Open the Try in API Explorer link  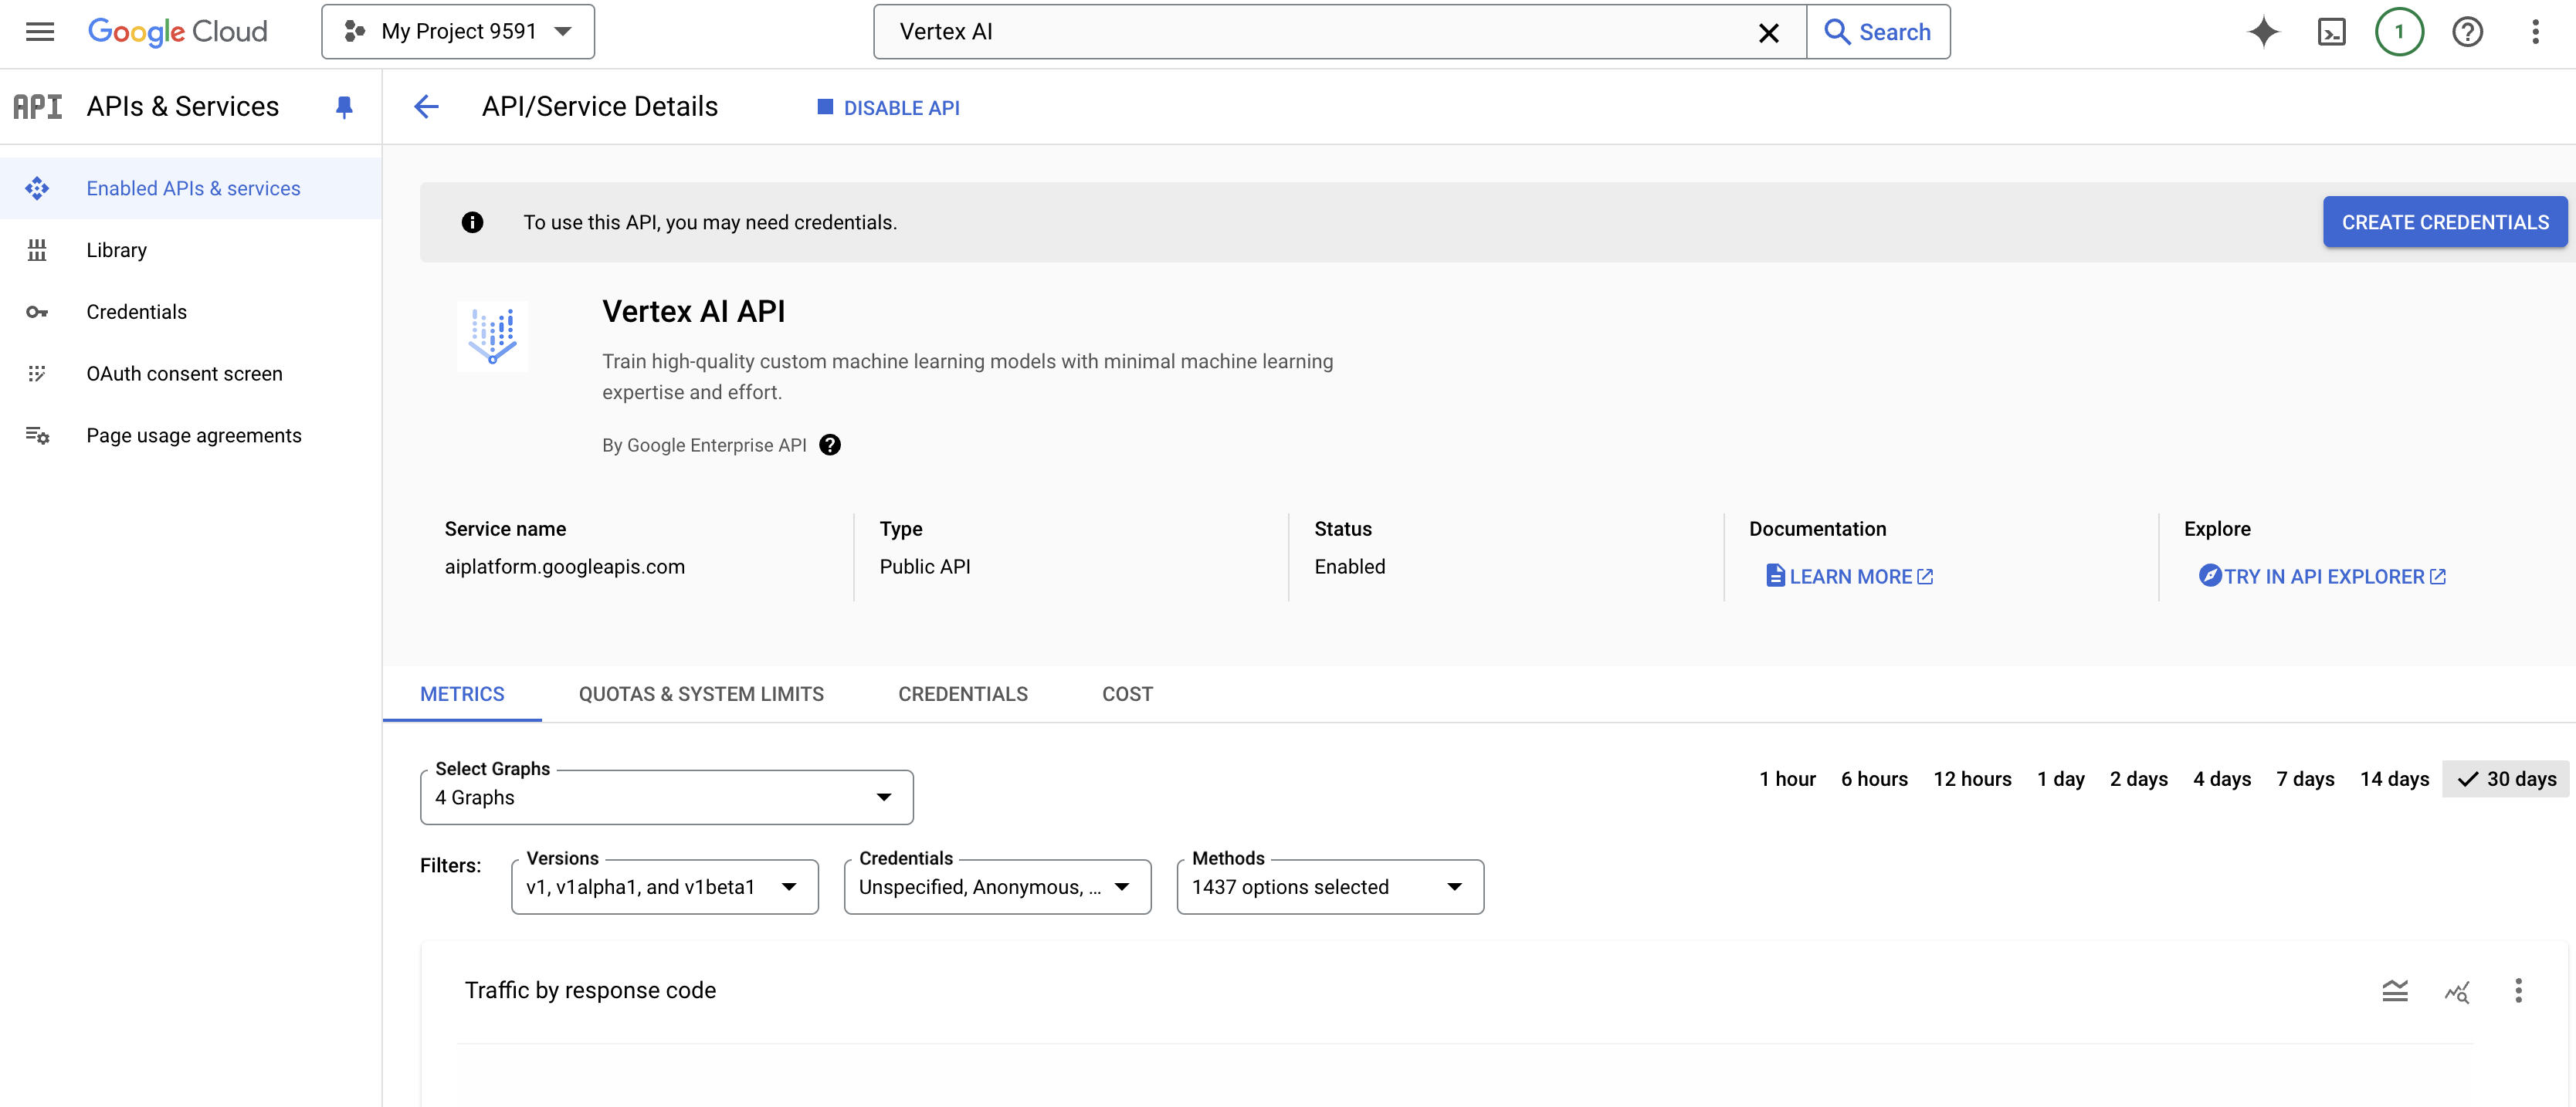(x=2322, y=576)
